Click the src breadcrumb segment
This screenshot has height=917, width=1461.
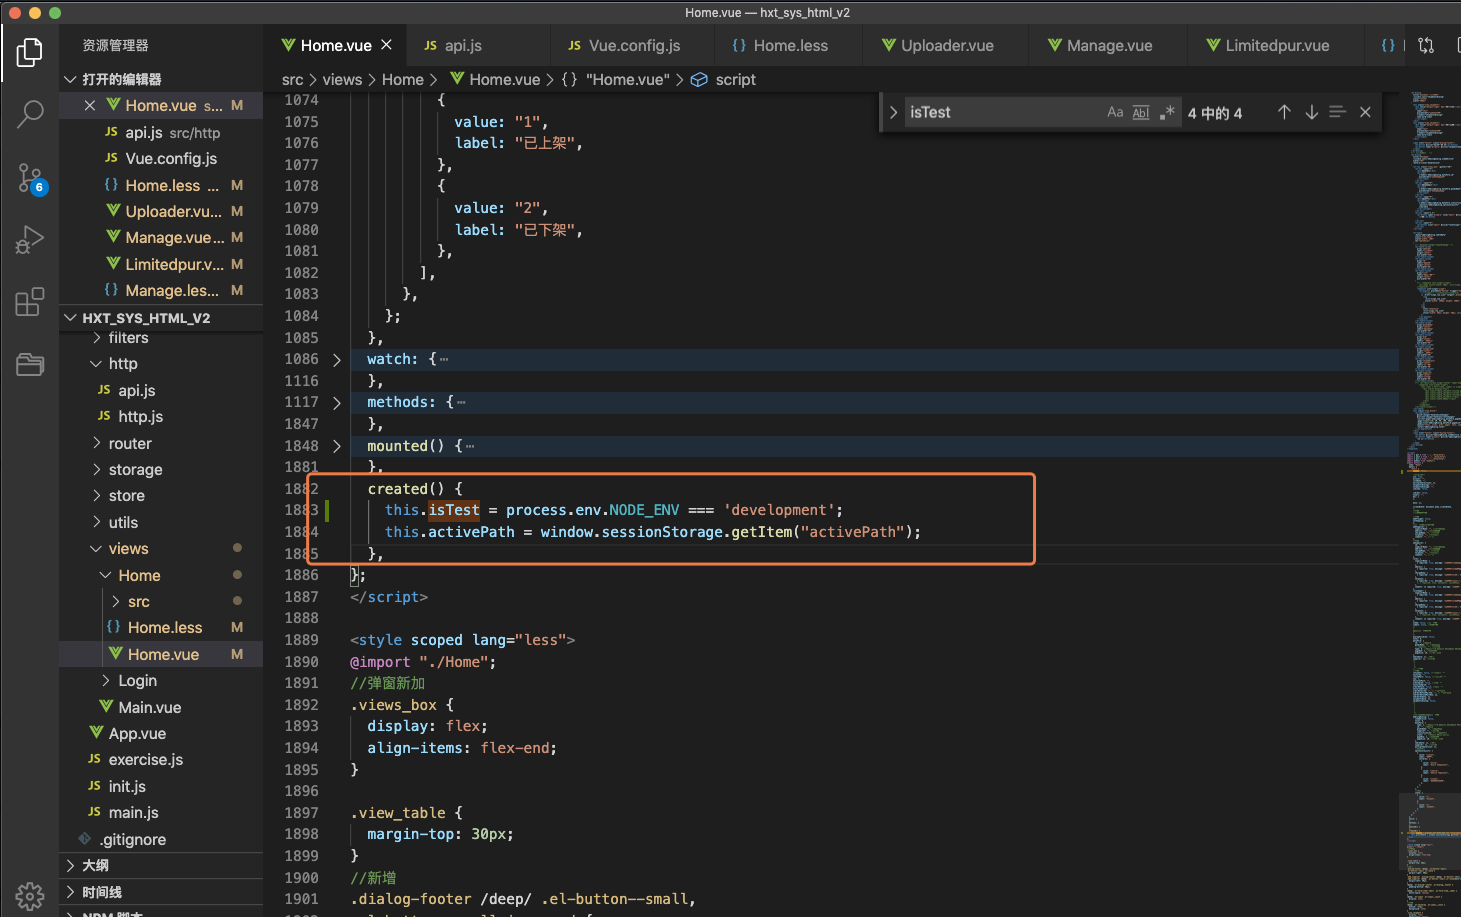point(292,79)
